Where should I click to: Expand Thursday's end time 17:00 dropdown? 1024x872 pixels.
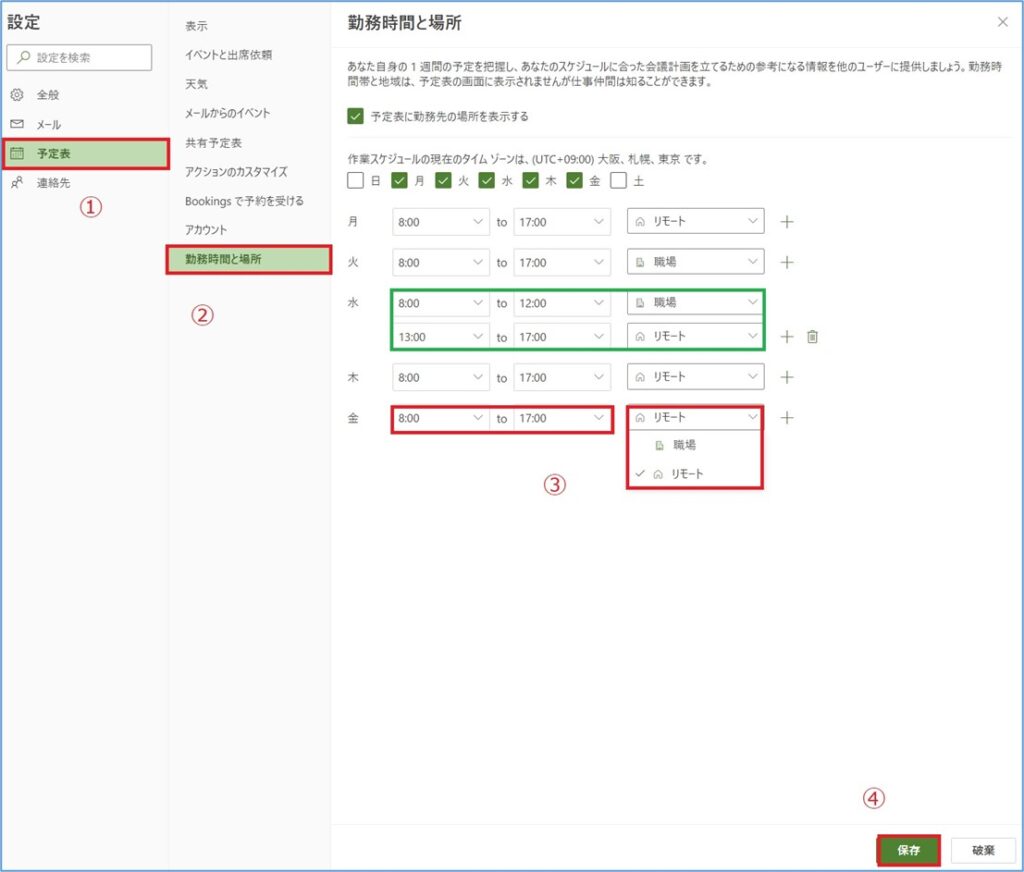(x=561, y=378)
